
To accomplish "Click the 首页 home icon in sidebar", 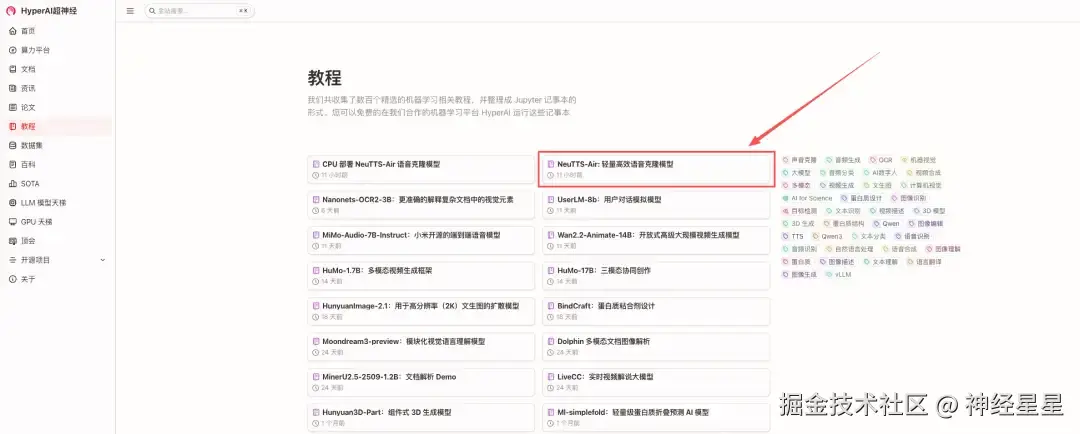I will click(x=12, y=31).
